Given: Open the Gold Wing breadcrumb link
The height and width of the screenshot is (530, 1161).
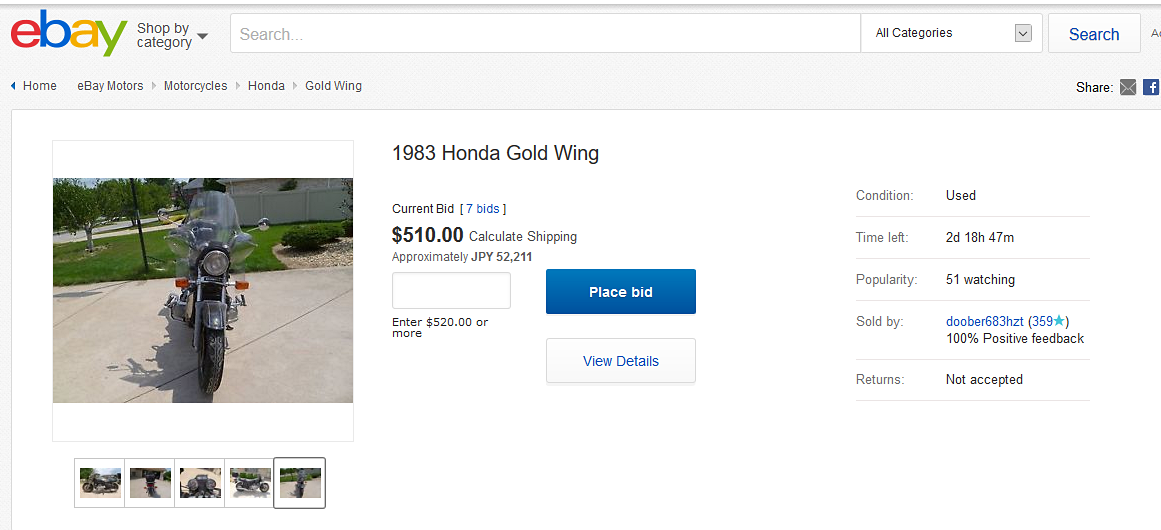Looking at the screenshot, I should (x=333, y=86).
